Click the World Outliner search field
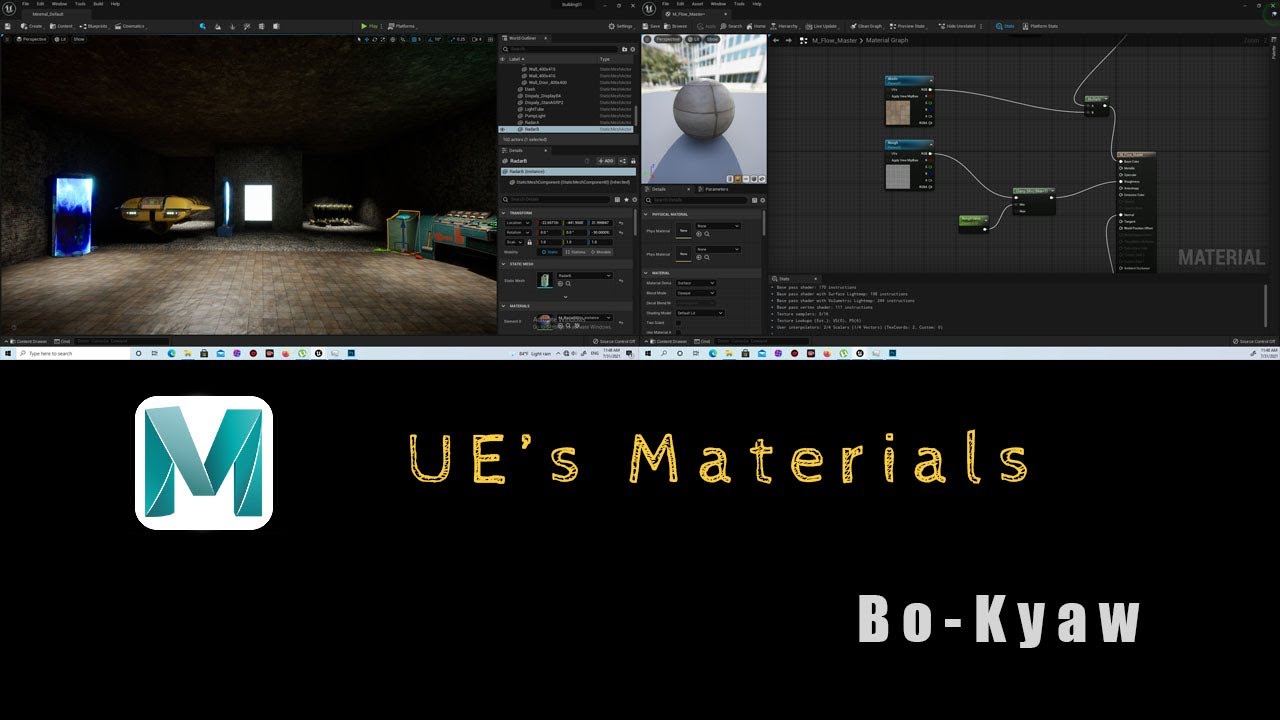The height and width of the screenshot is (720, 1280). pyautogui.click(x=559, y=48)
